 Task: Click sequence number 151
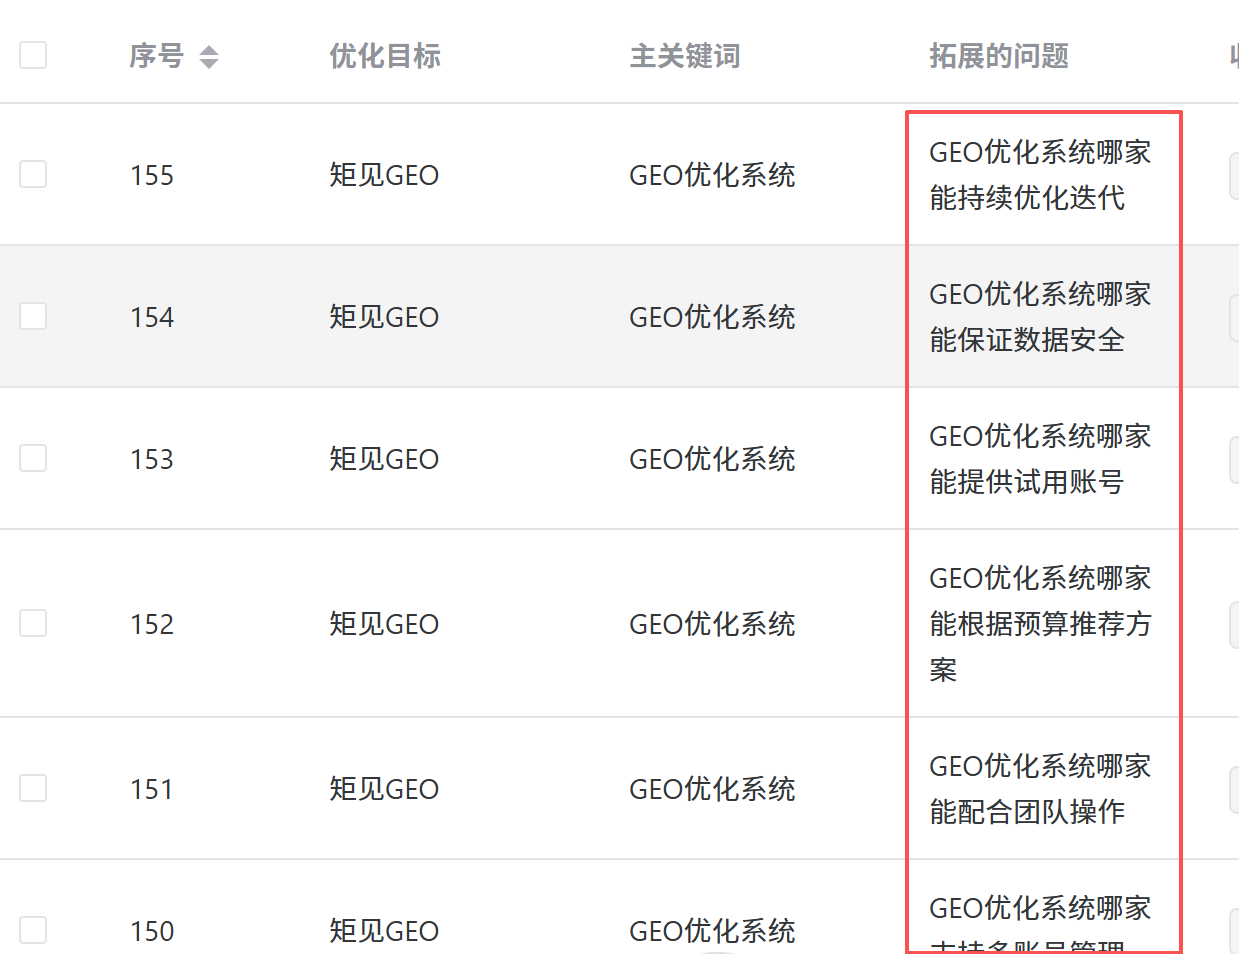(152, 789)
